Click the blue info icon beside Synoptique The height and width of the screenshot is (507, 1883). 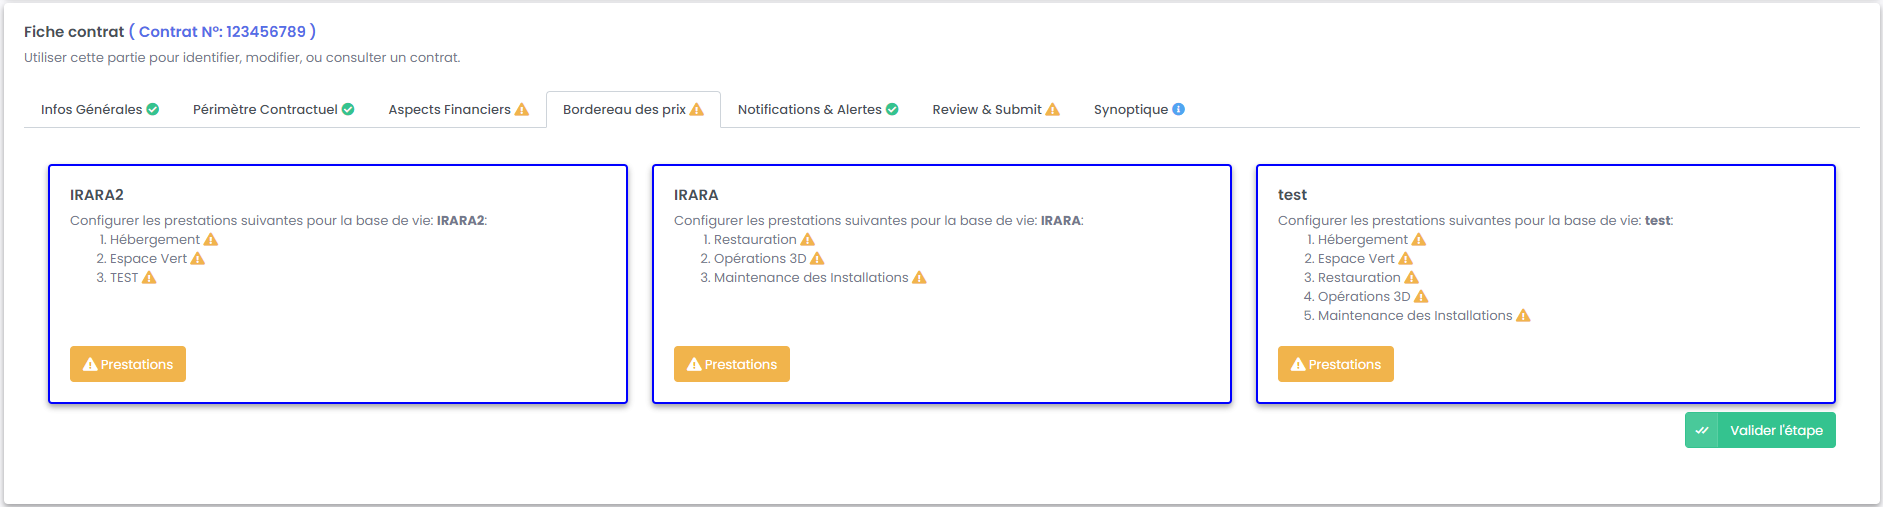pos(1179,110)
